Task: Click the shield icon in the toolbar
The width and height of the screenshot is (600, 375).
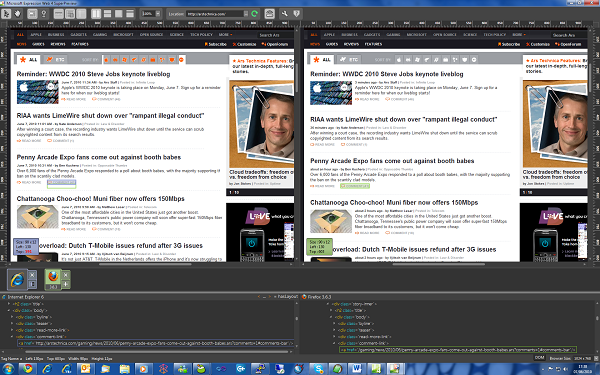Action: click(x=297, y=14)
